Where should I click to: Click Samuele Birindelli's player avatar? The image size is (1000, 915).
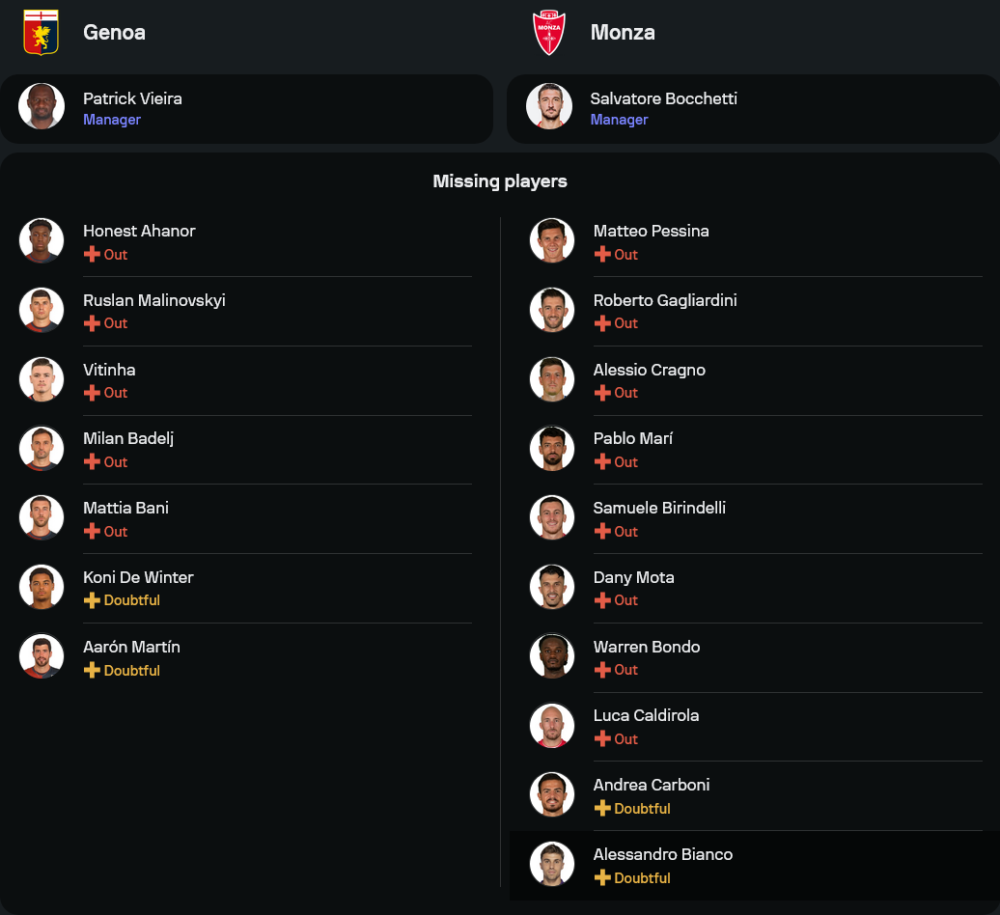(552, 517)
